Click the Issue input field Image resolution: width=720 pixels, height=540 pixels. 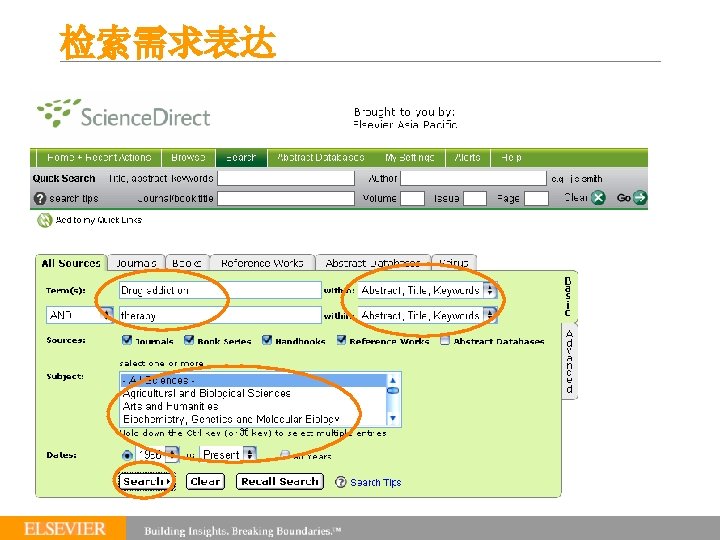[475, 198]
